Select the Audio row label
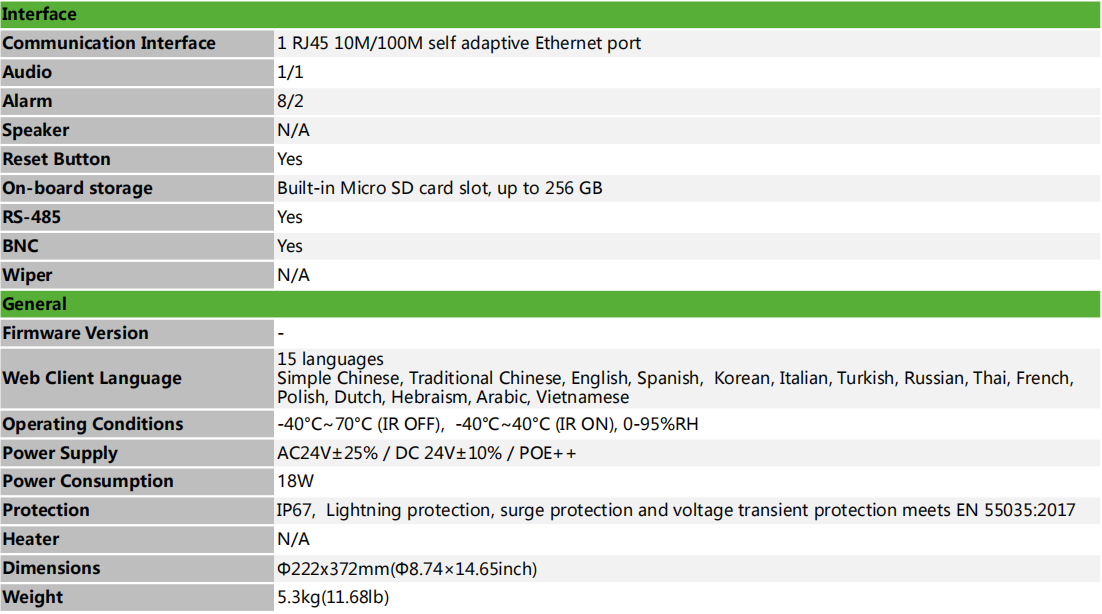The height and width of the screenshot is (614, 1102). (28, 72)
